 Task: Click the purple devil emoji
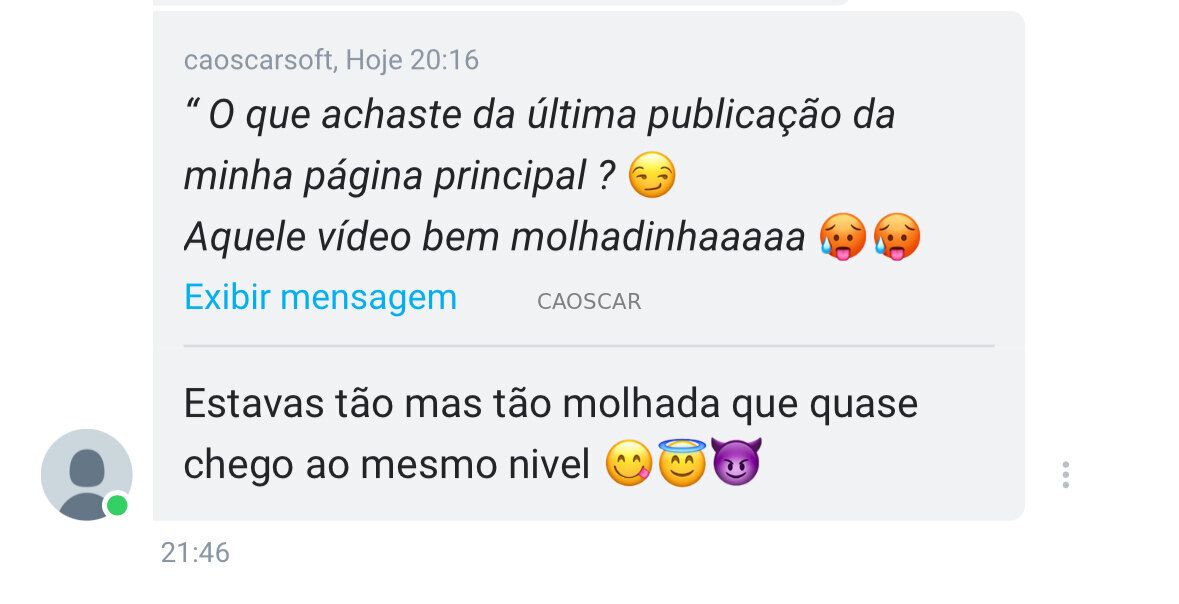736,462
